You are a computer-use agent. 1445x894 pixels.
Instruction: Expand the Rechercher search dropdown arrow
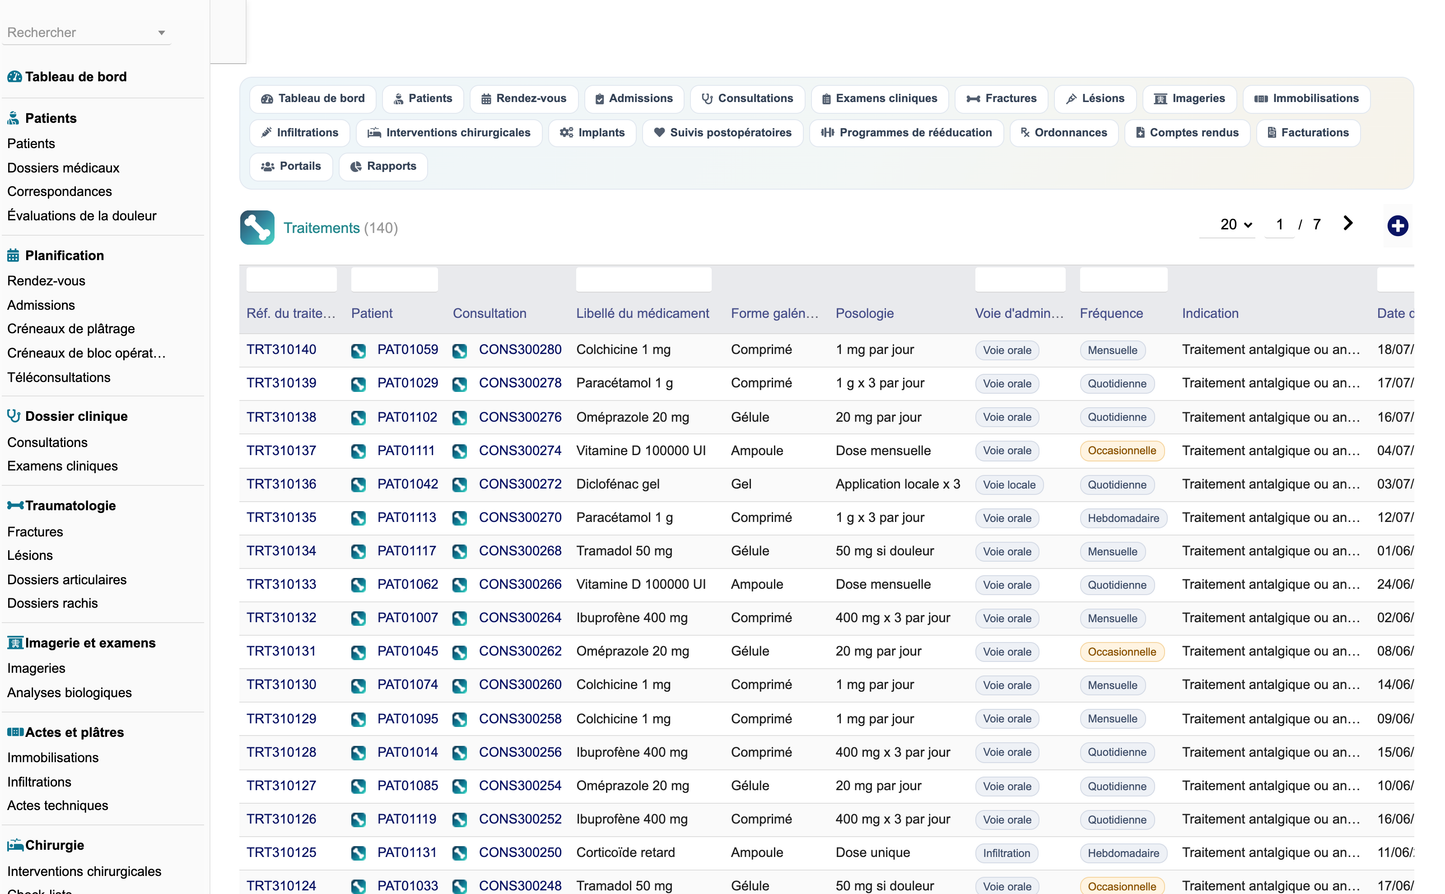(x=161, y=33)
